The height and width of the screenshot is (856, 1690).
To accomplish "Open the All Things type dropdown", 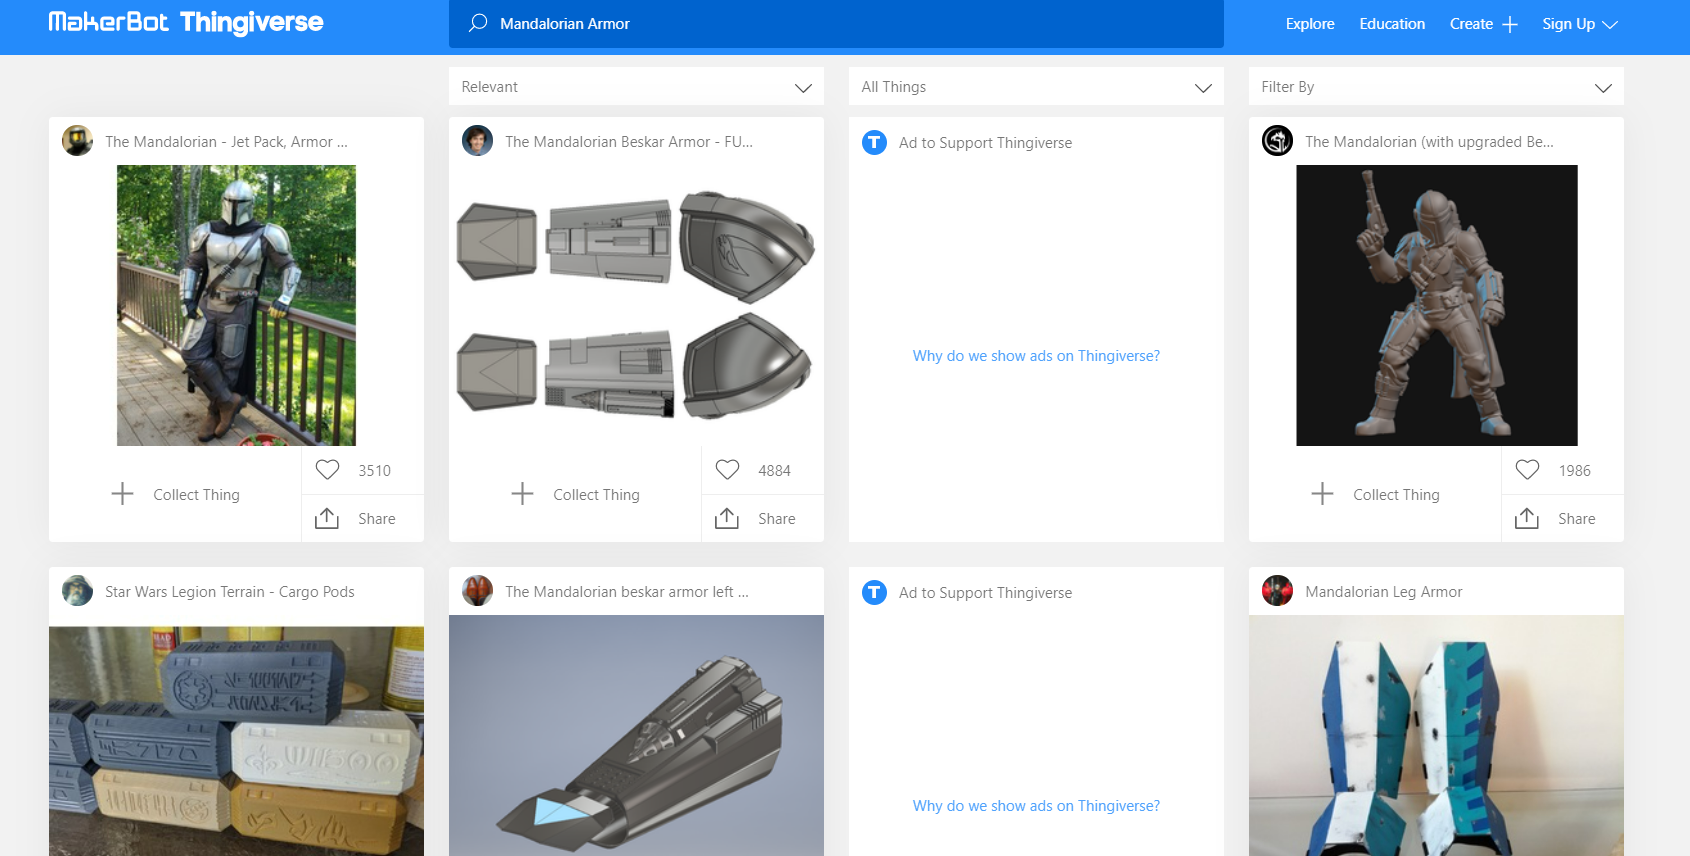I will pyautogui.click(x=1036, y=87).
